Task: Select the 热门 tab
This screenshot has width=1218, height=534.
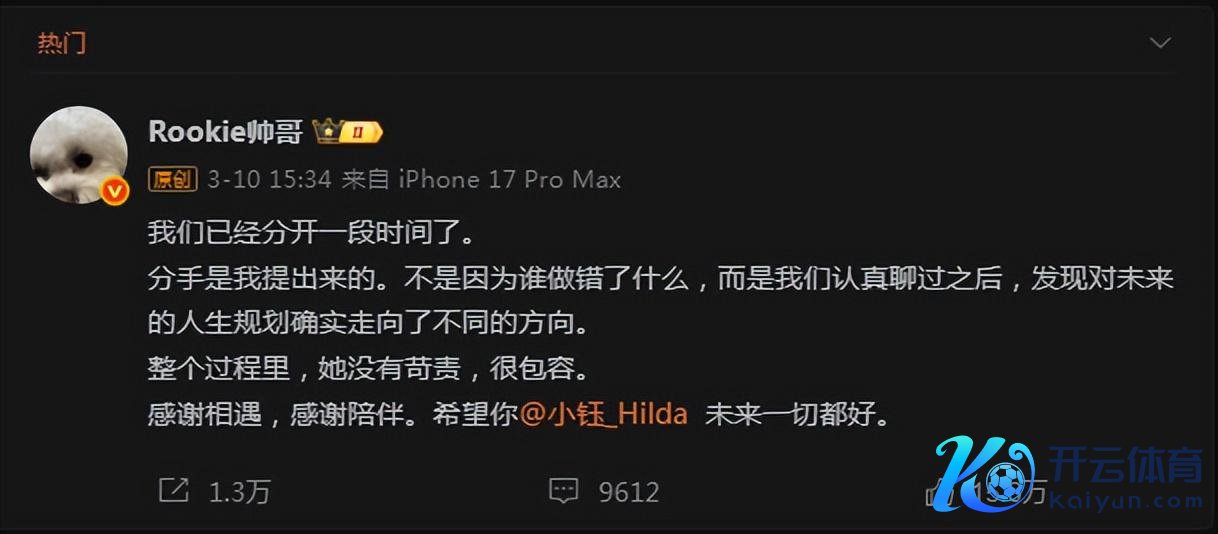Action: coord(61,43)
